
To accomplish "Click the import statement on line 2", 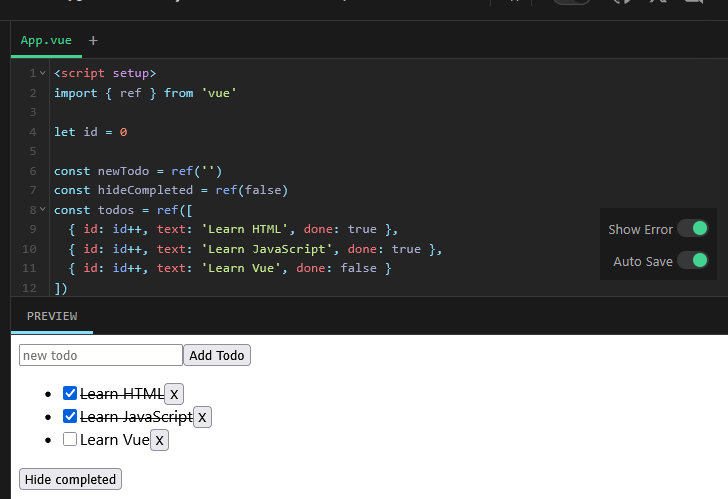I will [145, 93].
